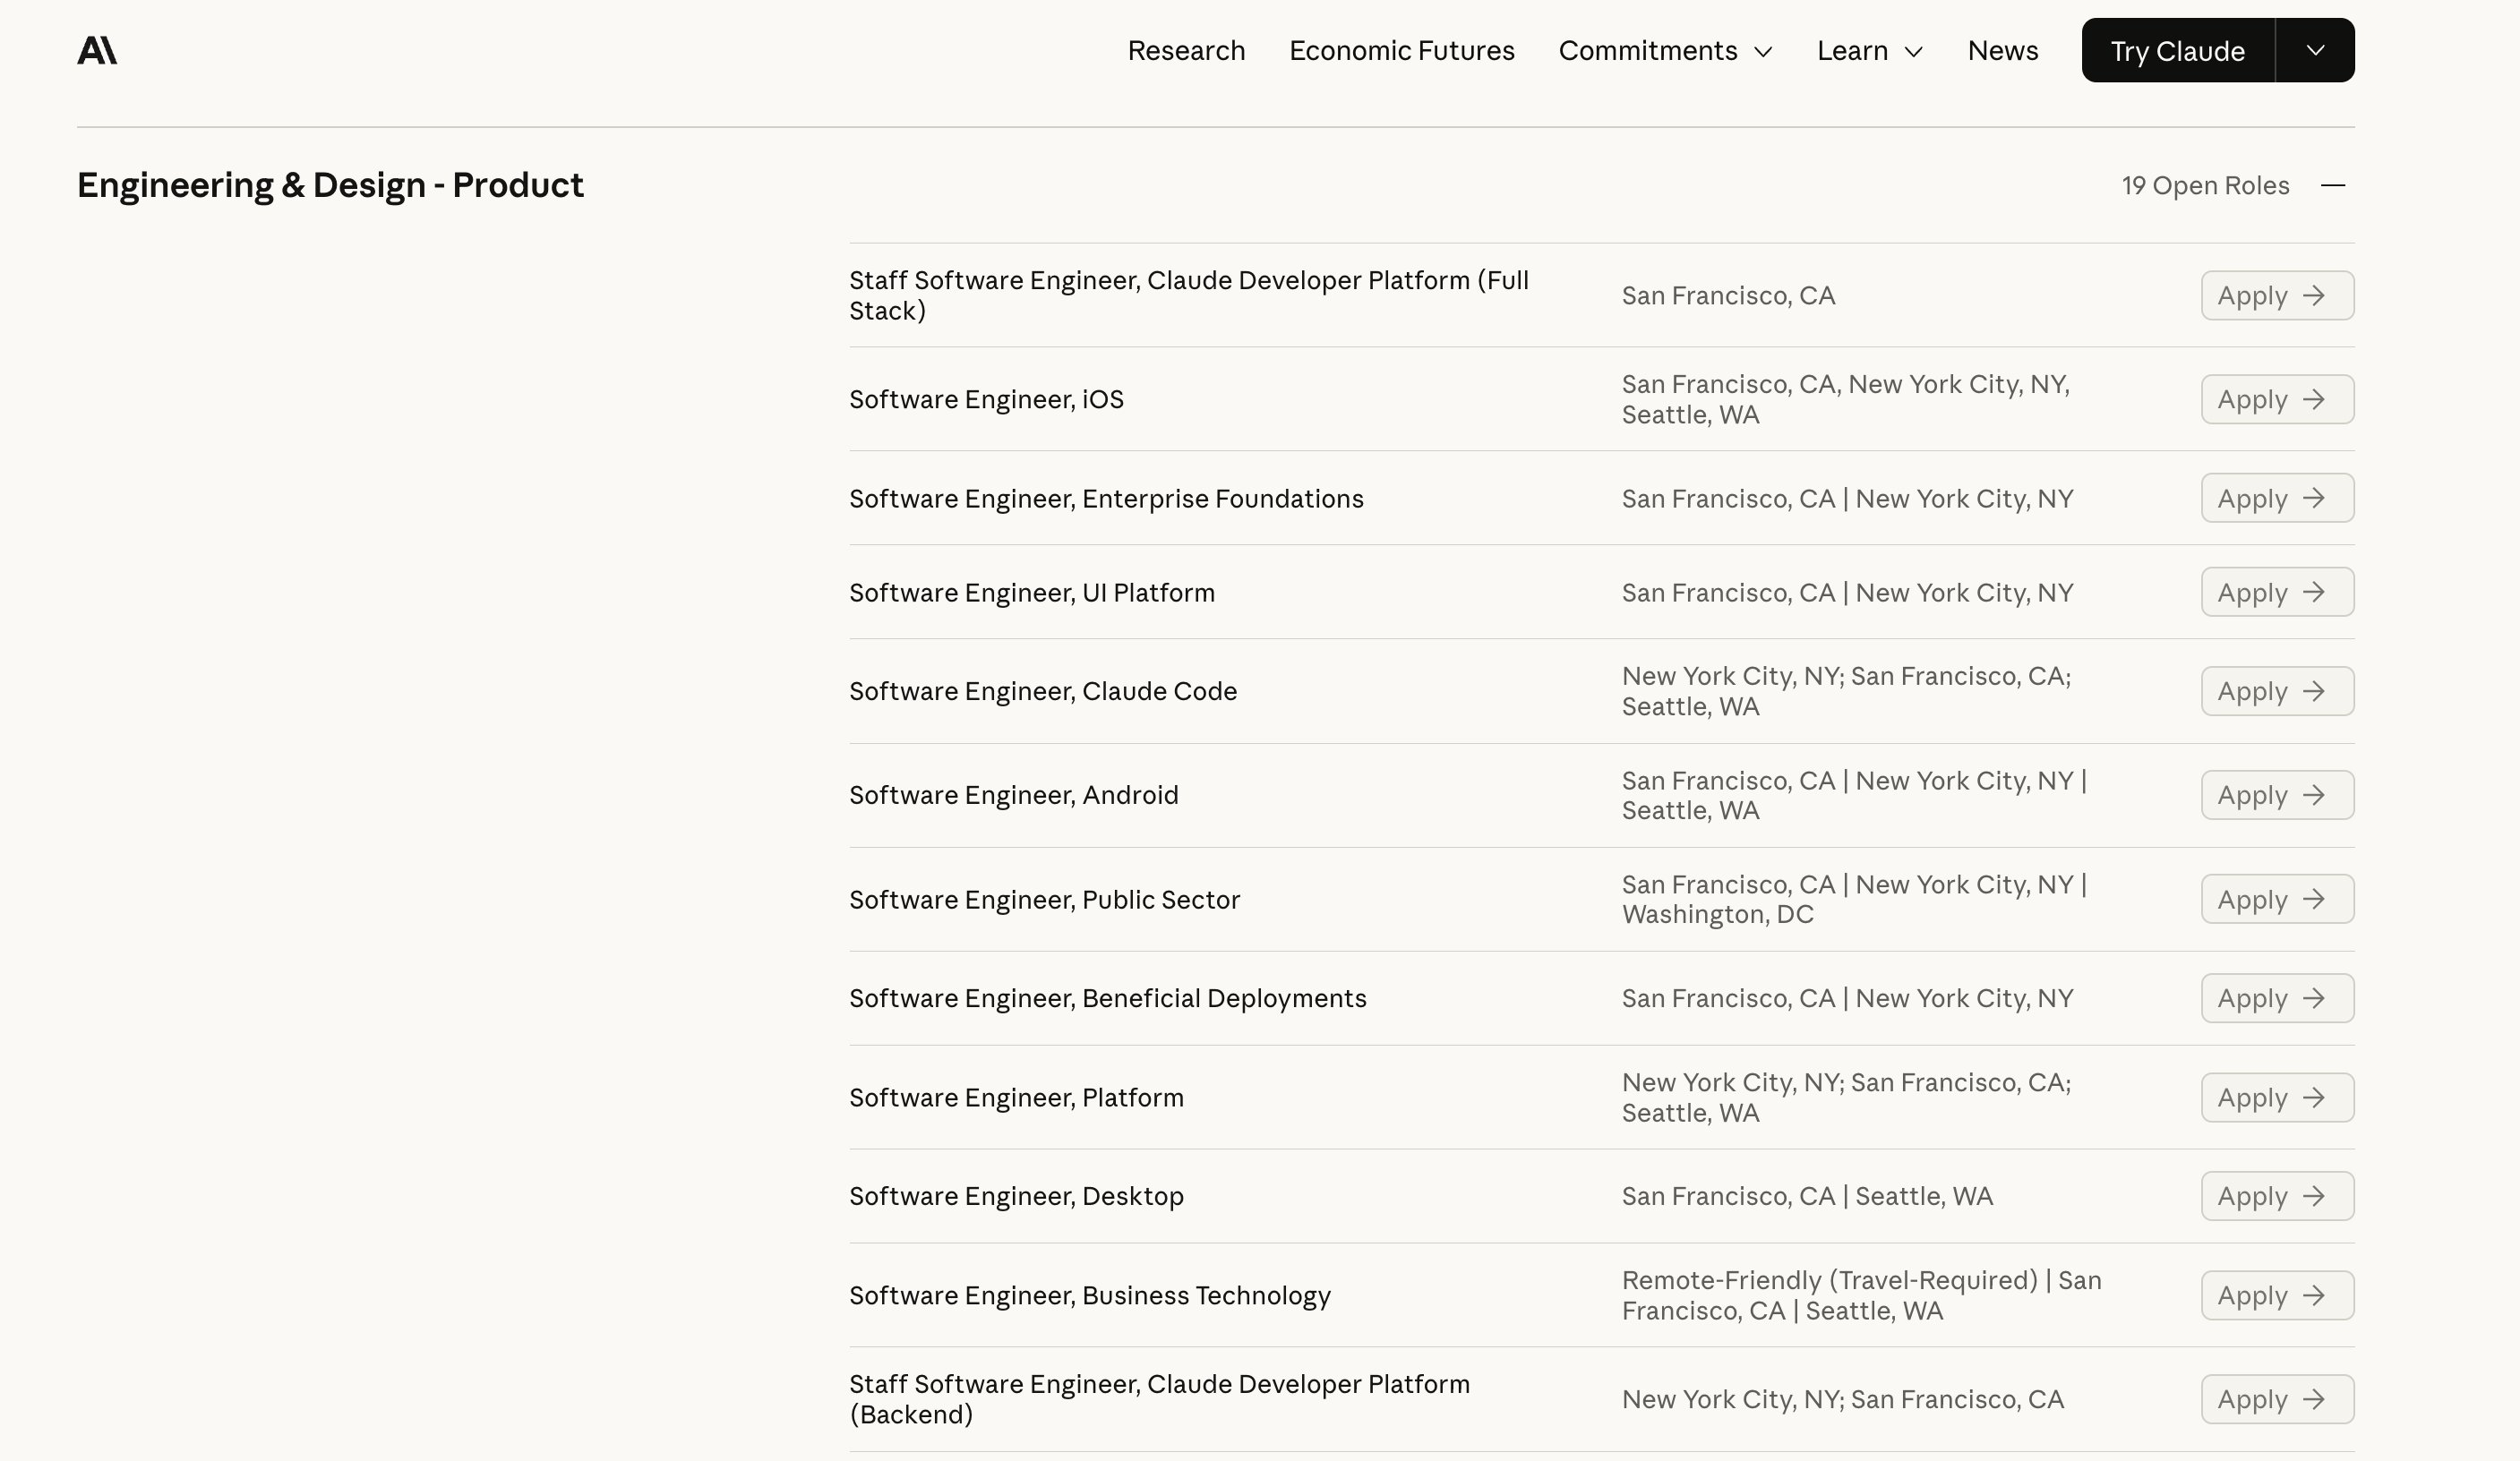Viewport: 2520px width, 1461px height.
Task: Click the Try Claude button
Action: 2176,50
